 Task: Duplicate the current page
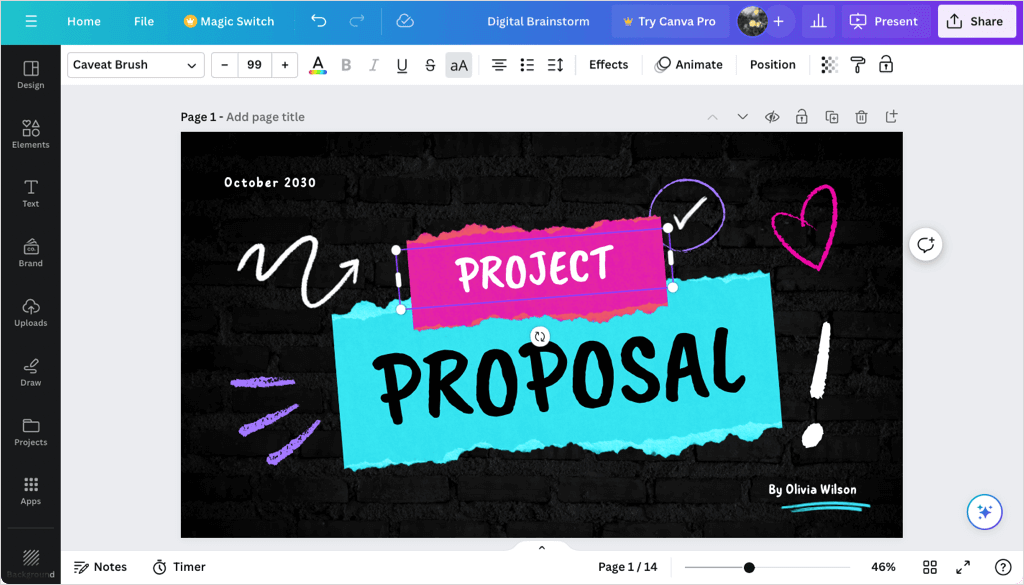coord(831,116)
